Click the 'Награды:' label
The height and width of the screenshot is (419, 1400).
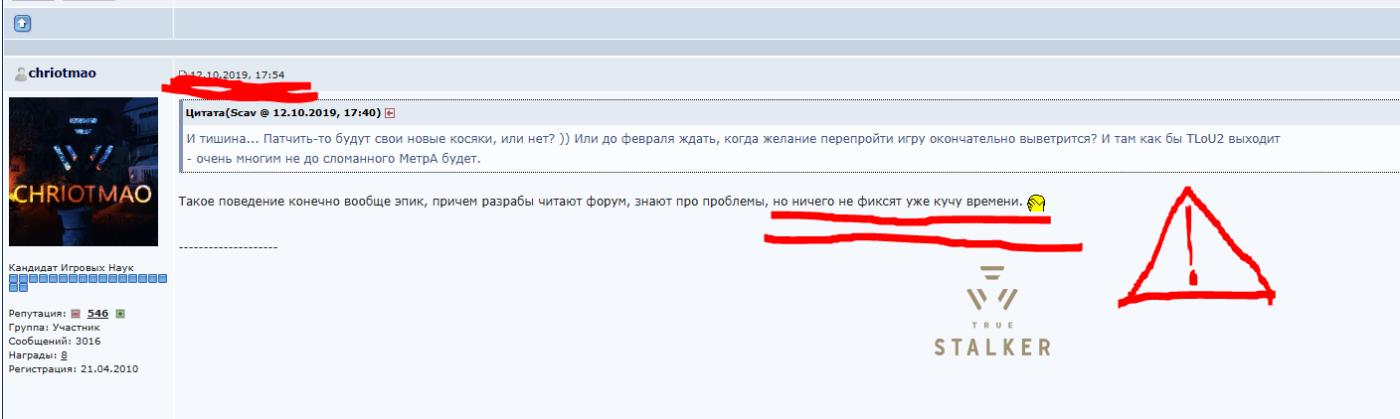tap(33, 355)
